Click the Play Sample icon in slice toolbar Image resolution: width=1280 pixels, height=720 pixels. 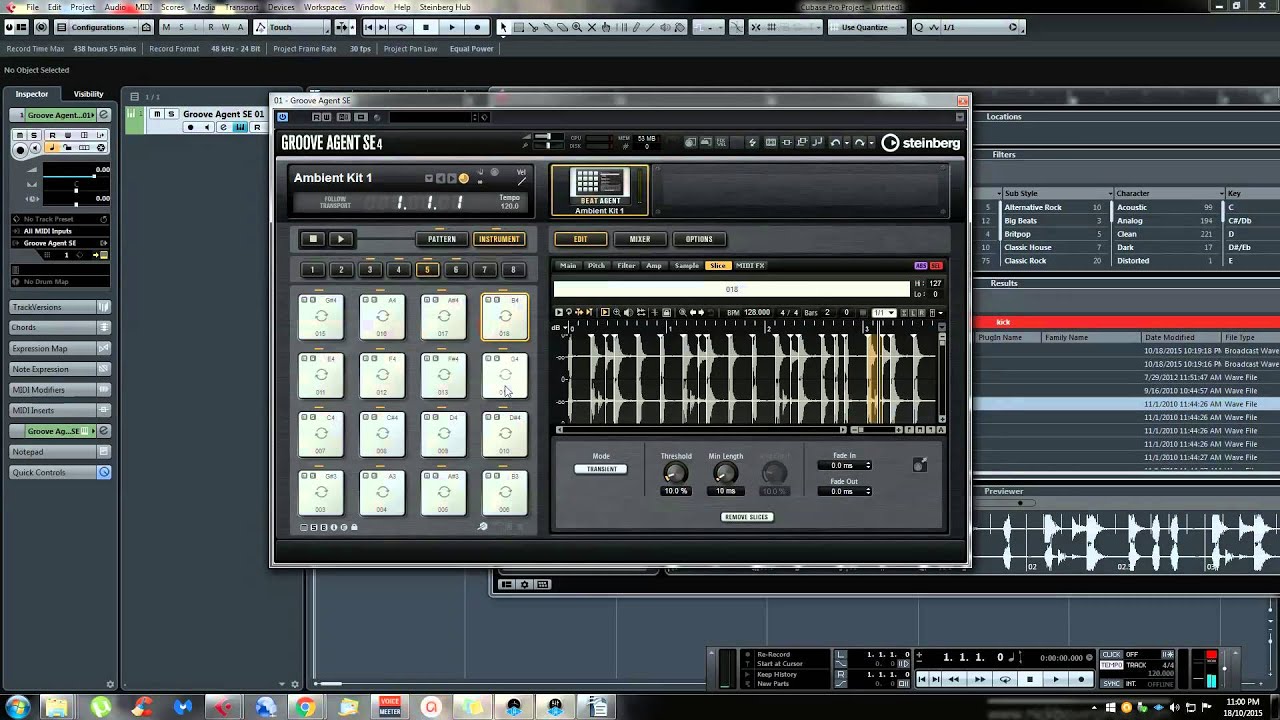560,313
